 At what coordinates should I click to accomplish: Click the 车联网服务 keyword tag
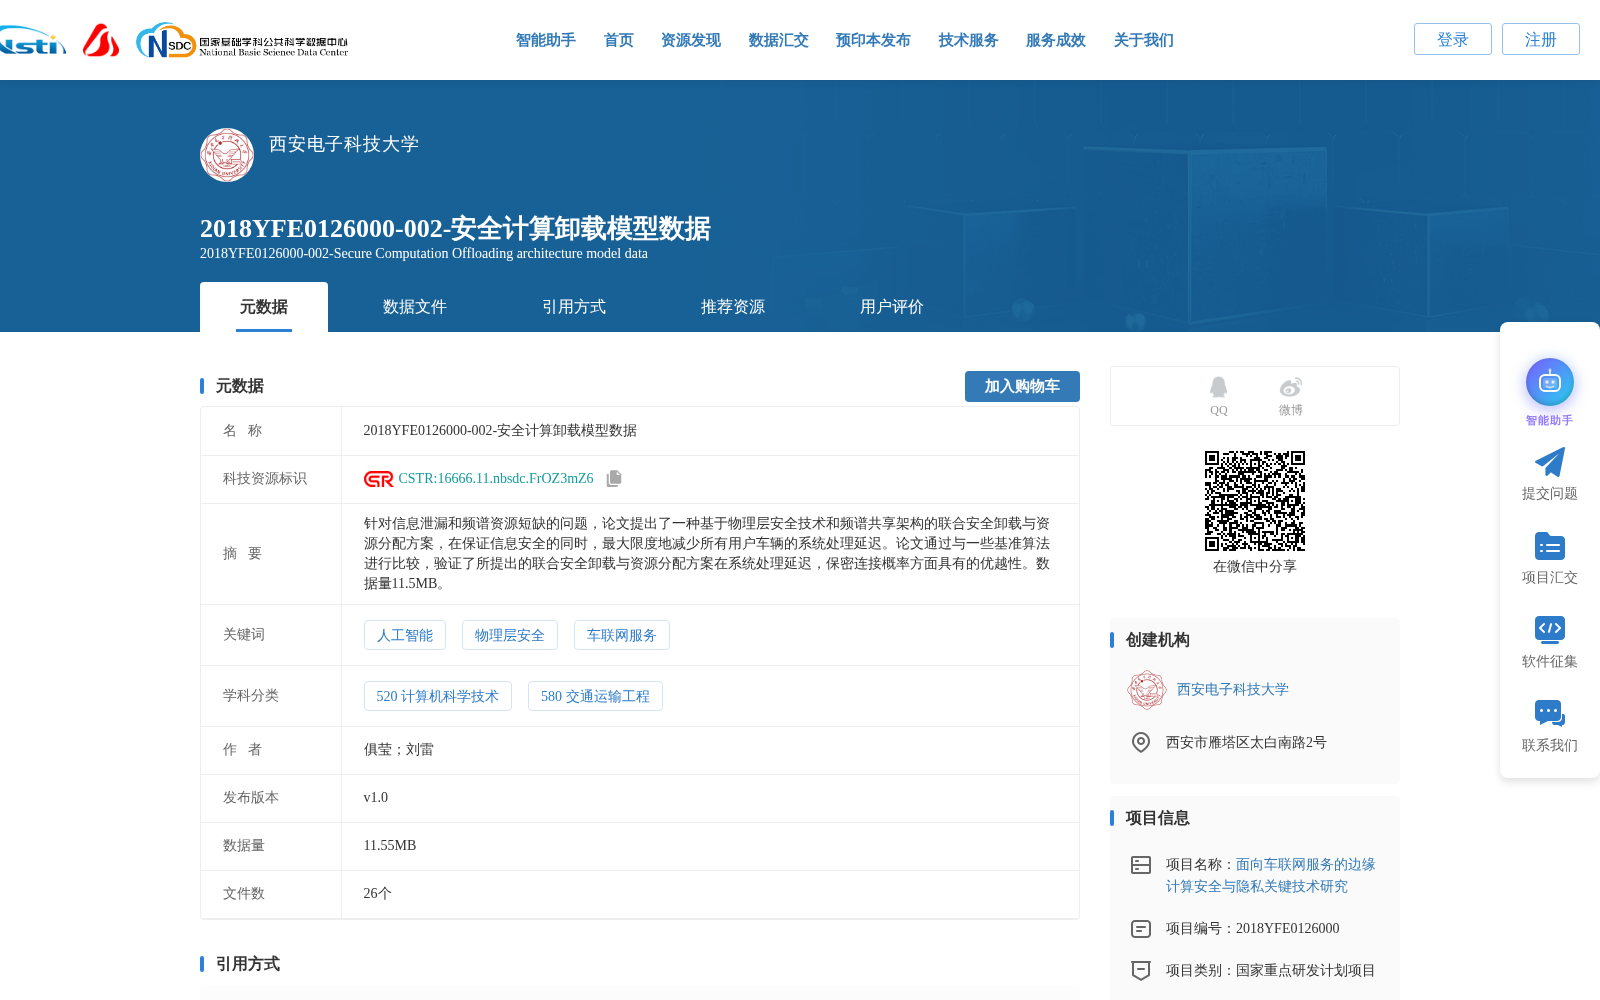pos(622,635)
